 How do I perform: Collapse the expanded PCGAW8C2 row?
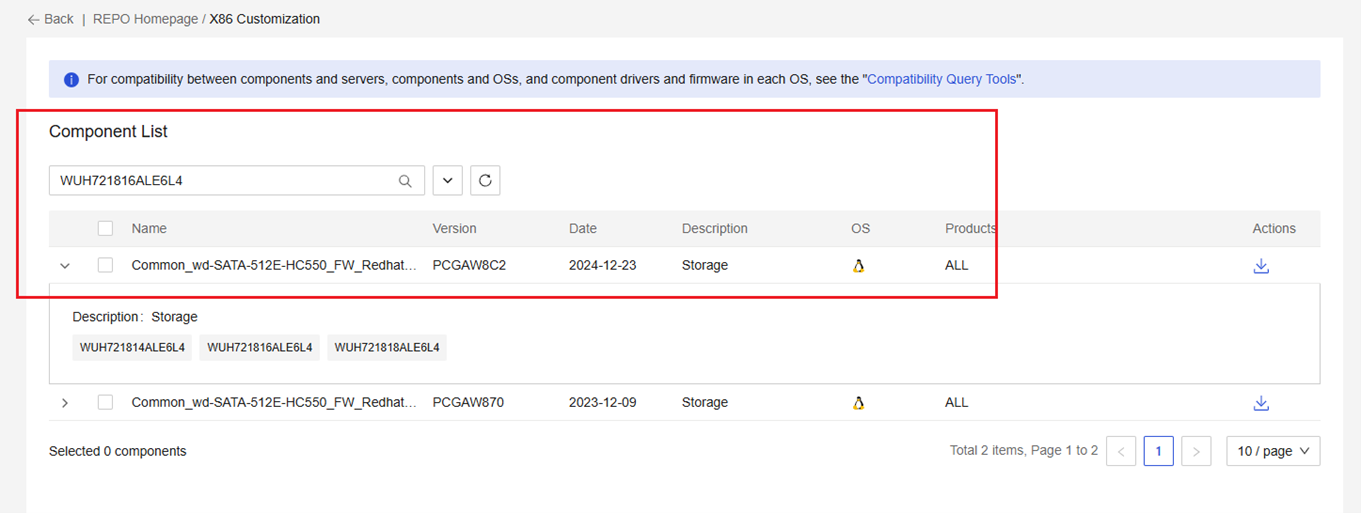tap(65, 266)
